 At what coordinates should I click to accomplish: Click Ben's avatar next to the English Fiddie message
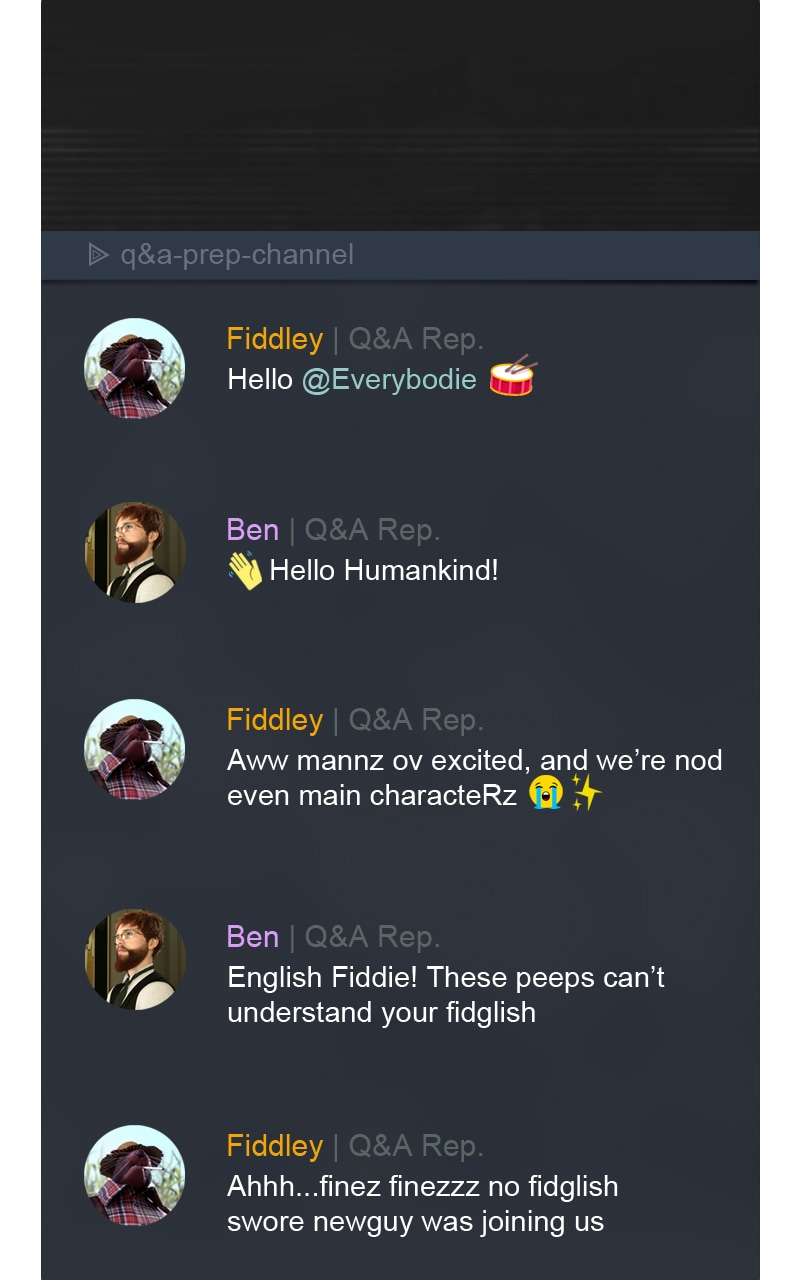(x=135, y=959)
